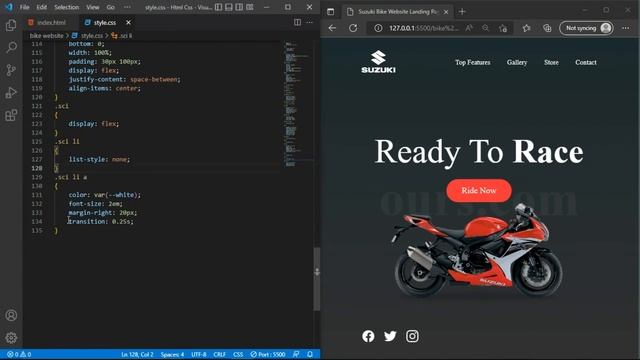
Task: Click the address bar URL 127.0.0.1
Action: click(423, 28)
